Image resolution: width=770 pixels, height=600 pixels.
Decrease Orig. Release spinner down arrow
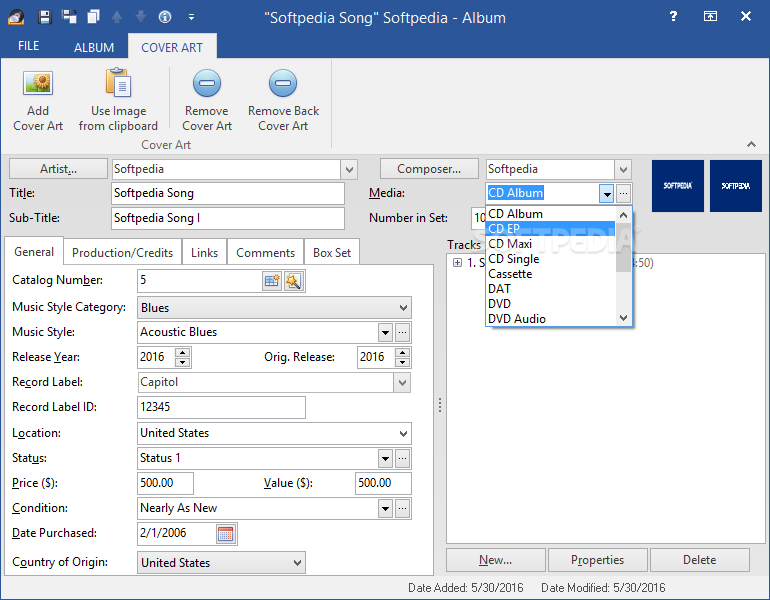[403, 362]
